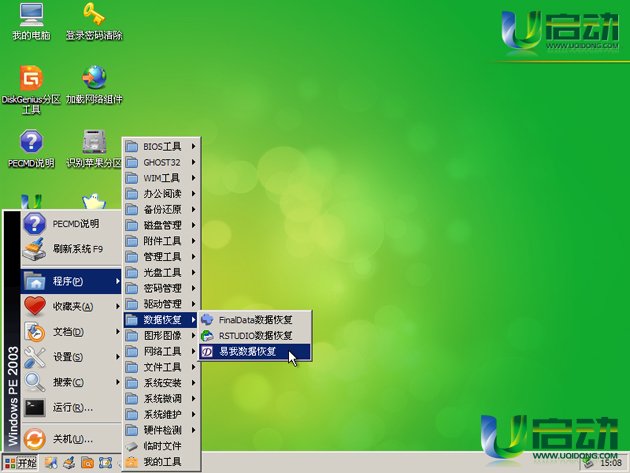Open DiskGenius分区工具 desktop icon
This screenshot has height=473, width=630.
point(31,90)
